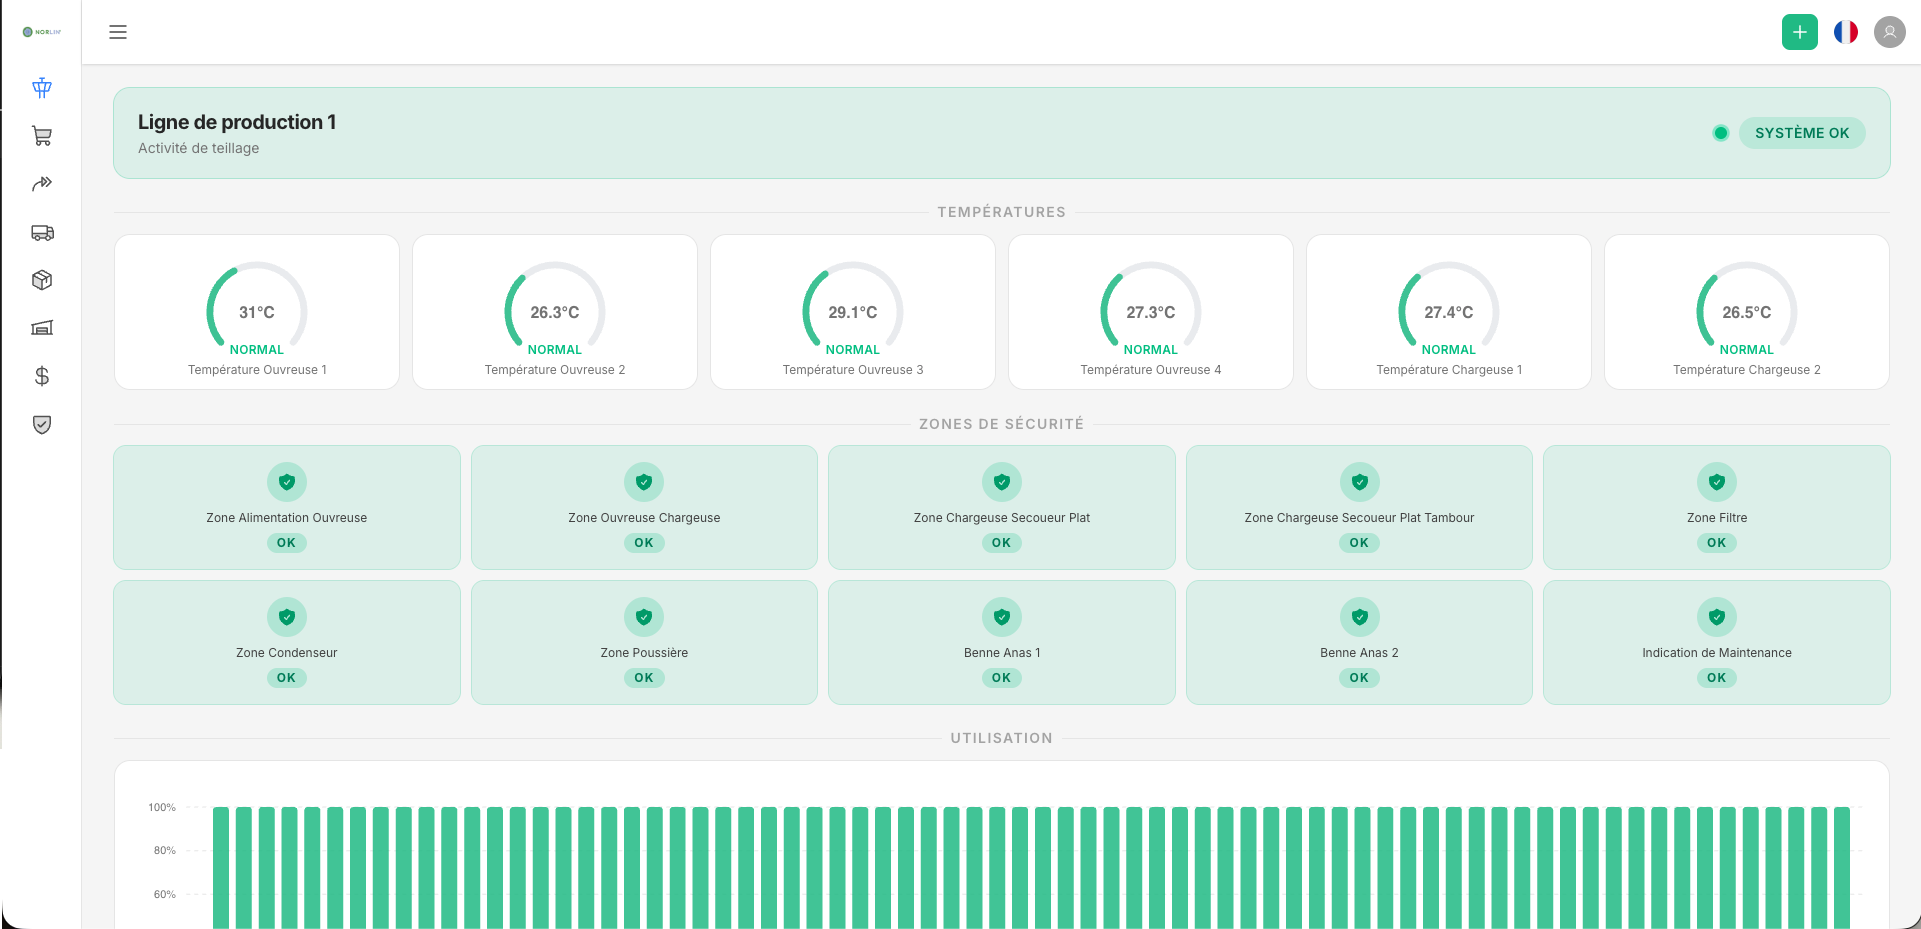Click the "Benne Anas 1" label
1921x929 pixels.
(x=1002, y=653)
